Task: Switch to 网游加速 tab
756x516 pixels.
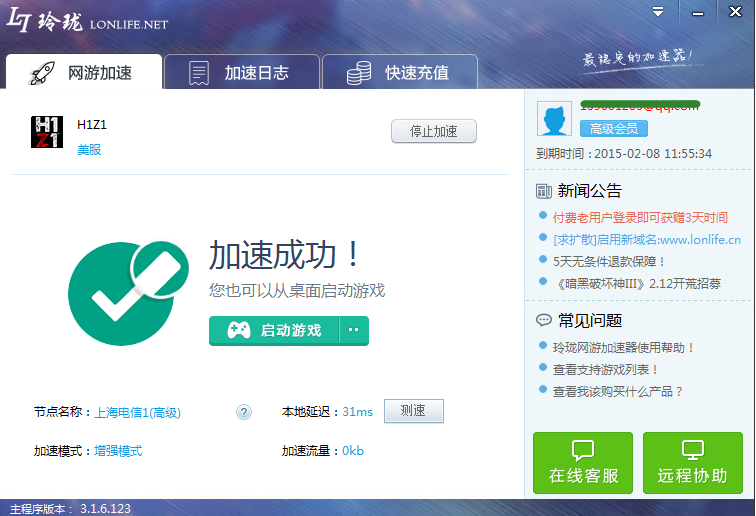Action: 83,73
